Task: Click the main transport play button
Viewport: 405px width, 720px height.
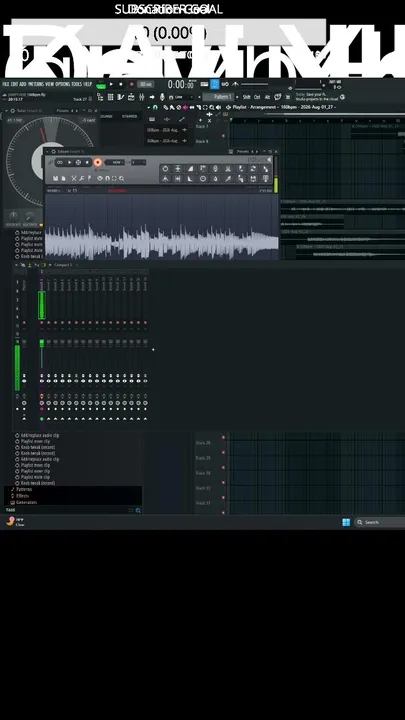Action: (x=111, y=84)
